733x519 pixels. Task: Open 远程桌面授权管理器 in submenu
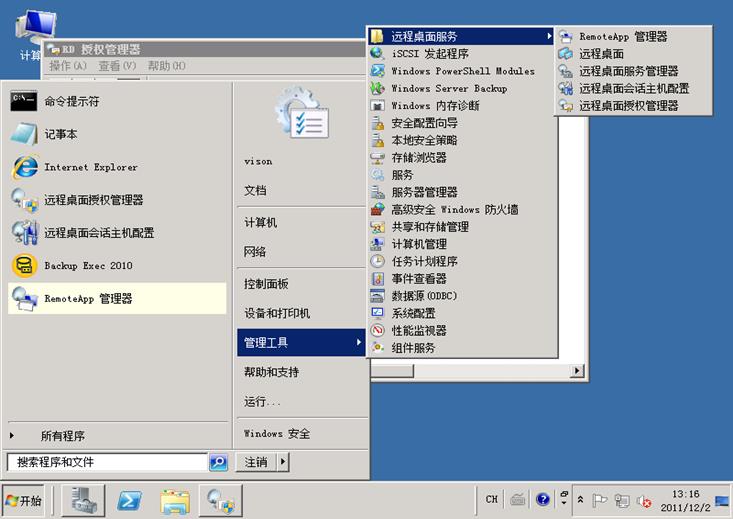pos(633,105)
